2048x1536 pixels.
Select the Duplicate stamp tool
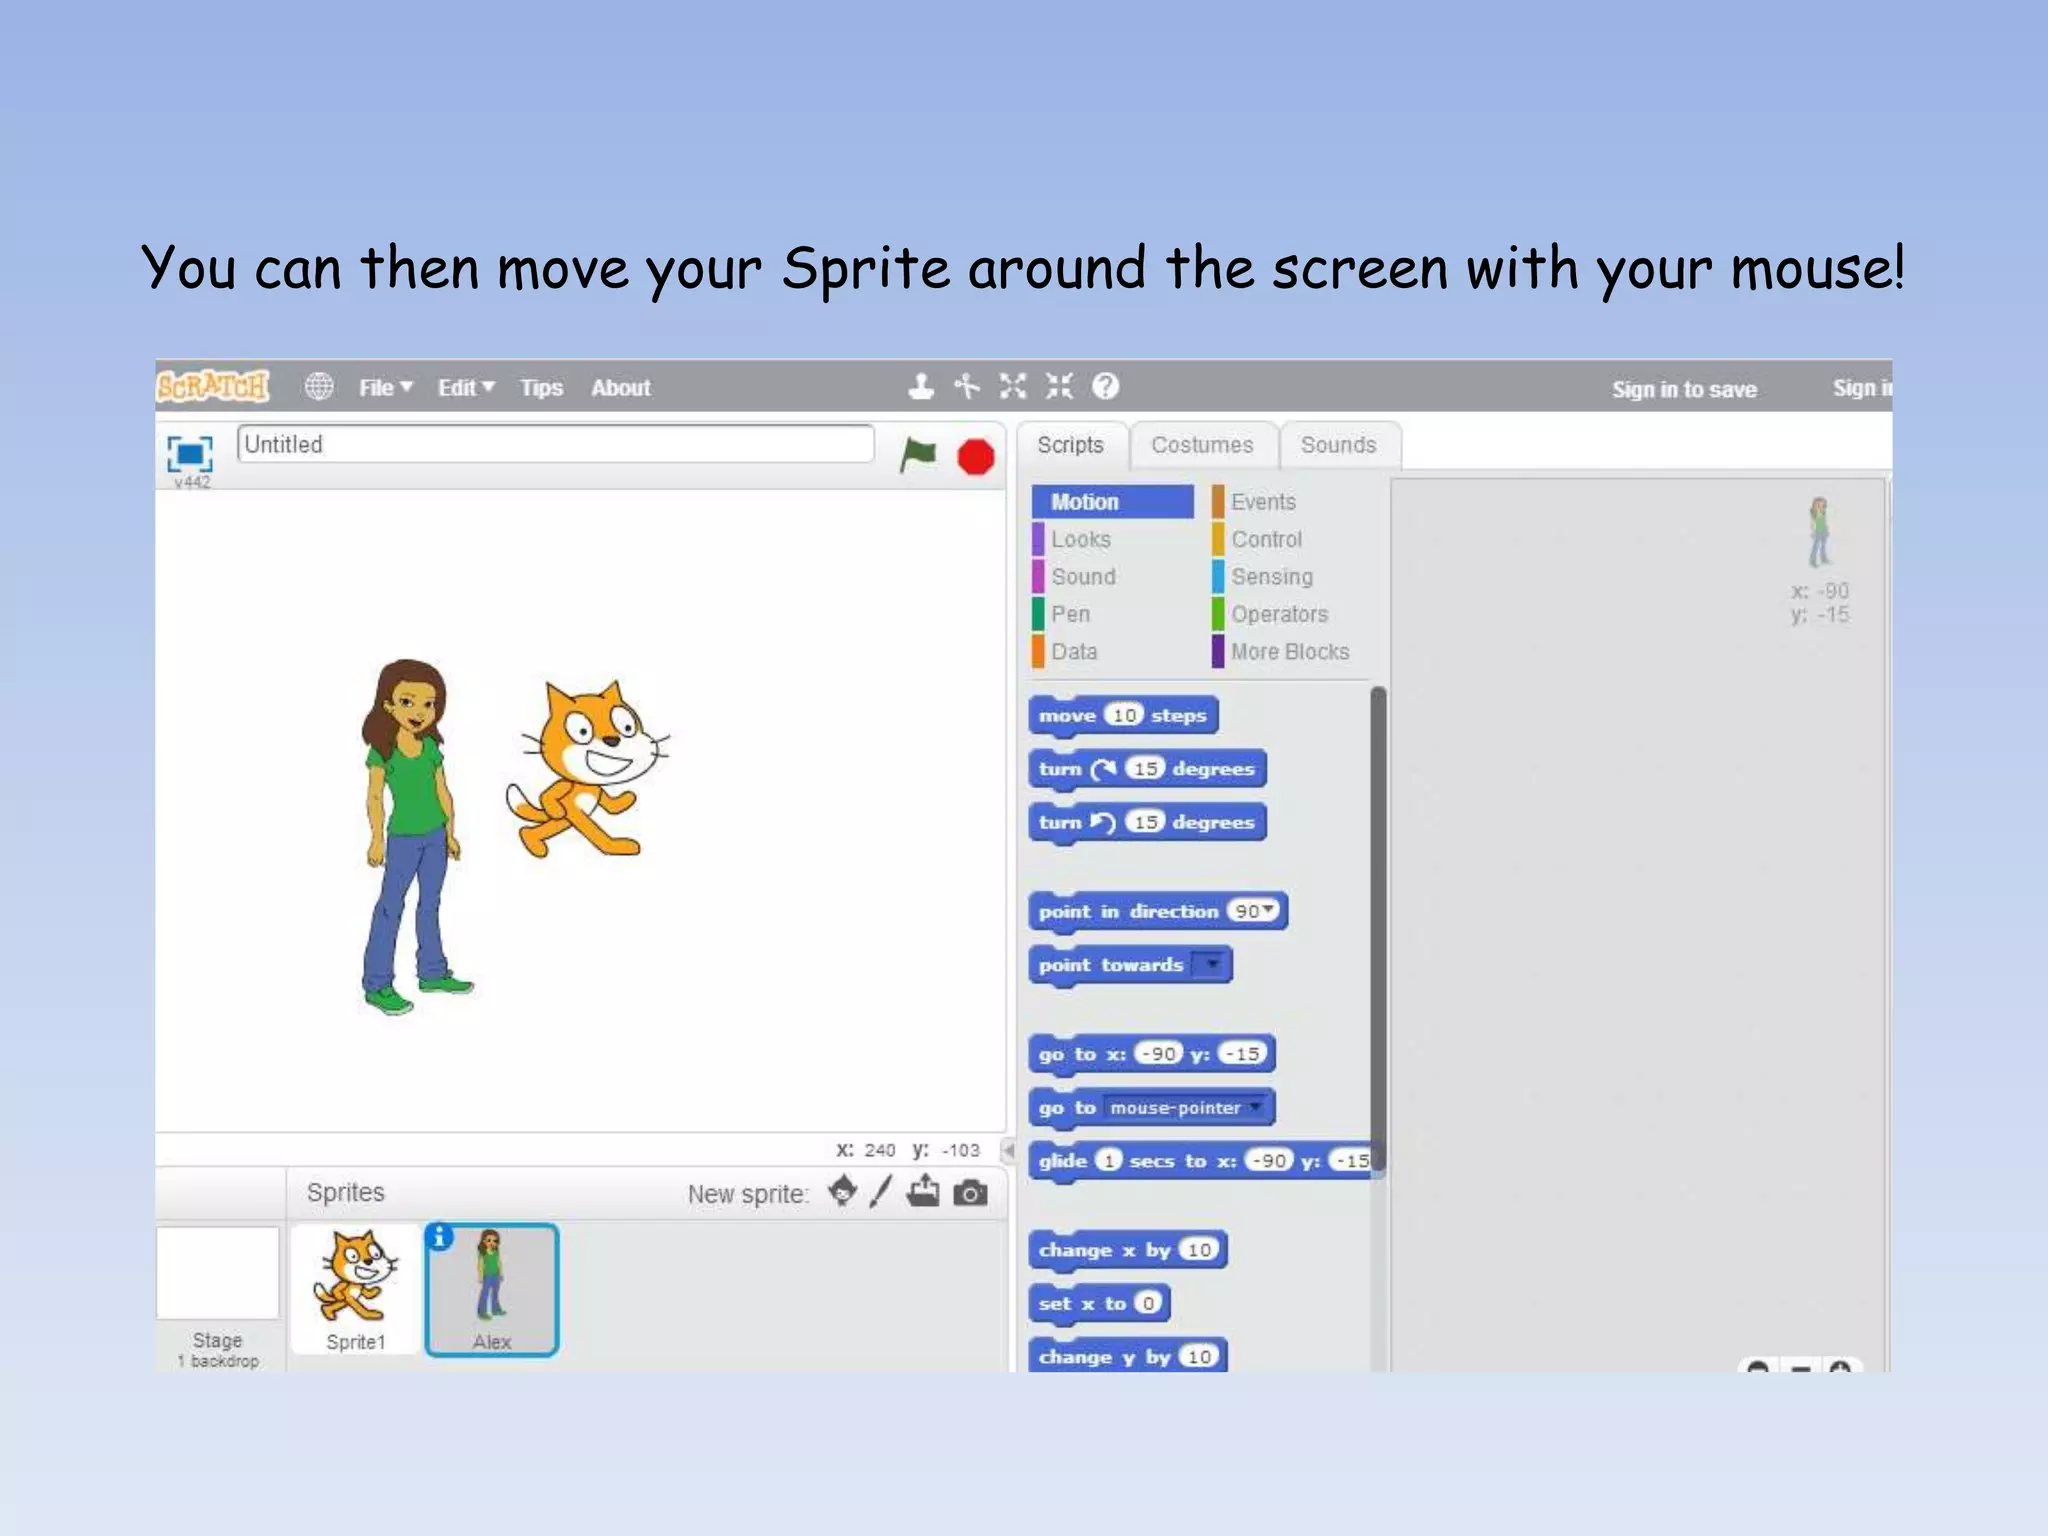[921, 386]
